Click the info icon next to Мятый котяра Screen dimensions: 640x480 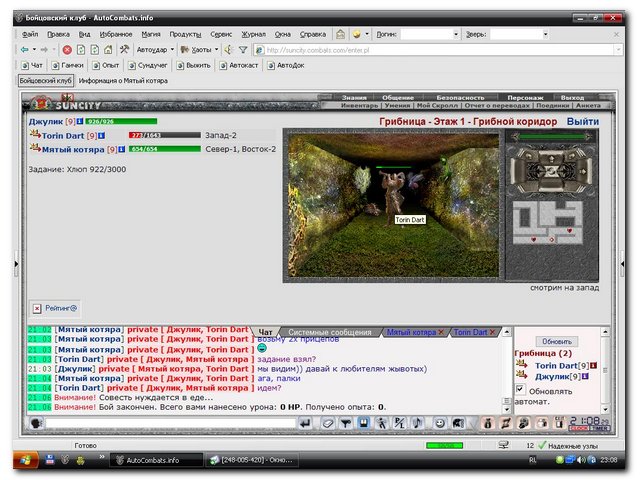point(122,149)
